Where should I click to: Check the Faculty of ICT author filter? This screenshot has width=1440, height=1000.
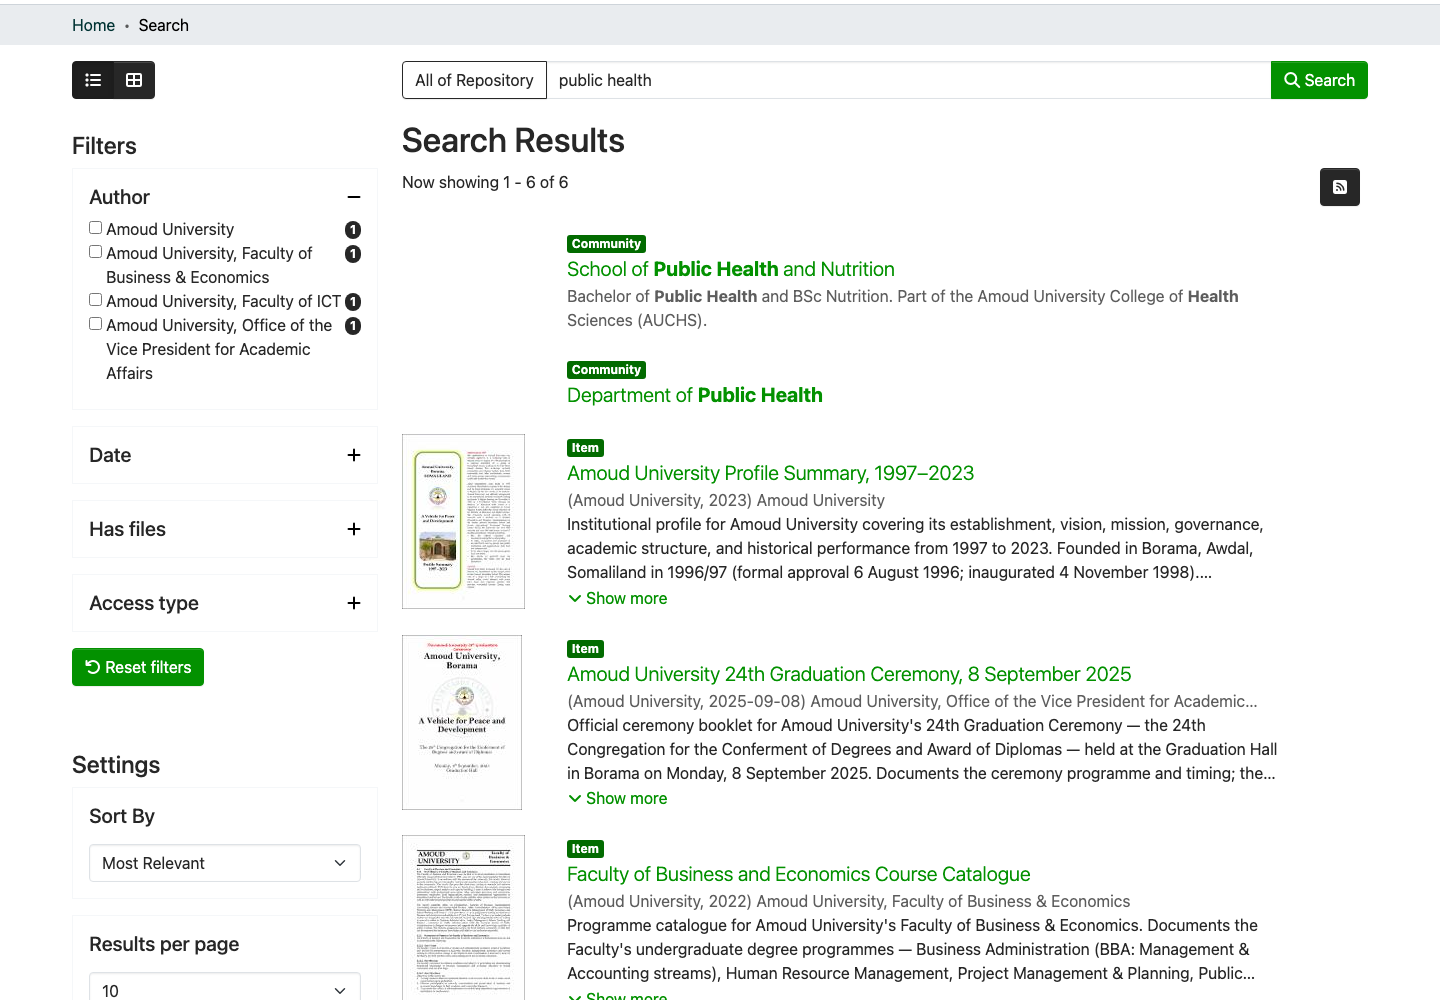96,300
